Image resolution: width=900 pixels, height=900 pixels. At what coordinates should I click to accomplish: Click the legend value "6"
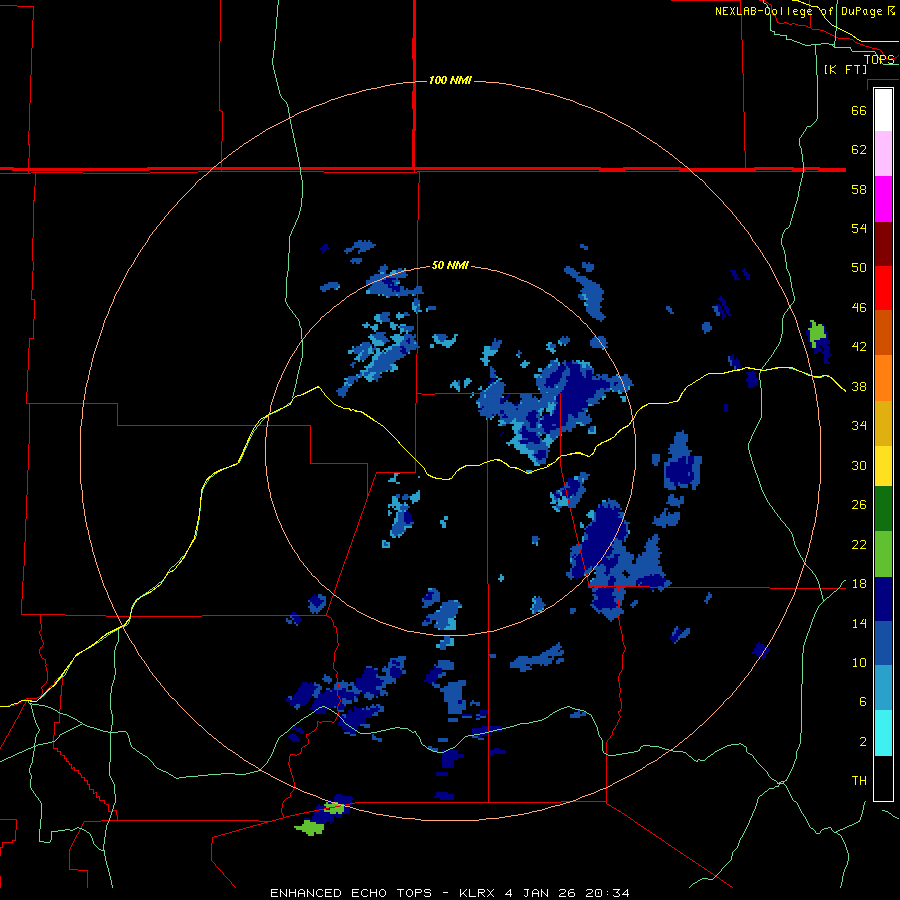pyautogui.click(x=862, y=703)
